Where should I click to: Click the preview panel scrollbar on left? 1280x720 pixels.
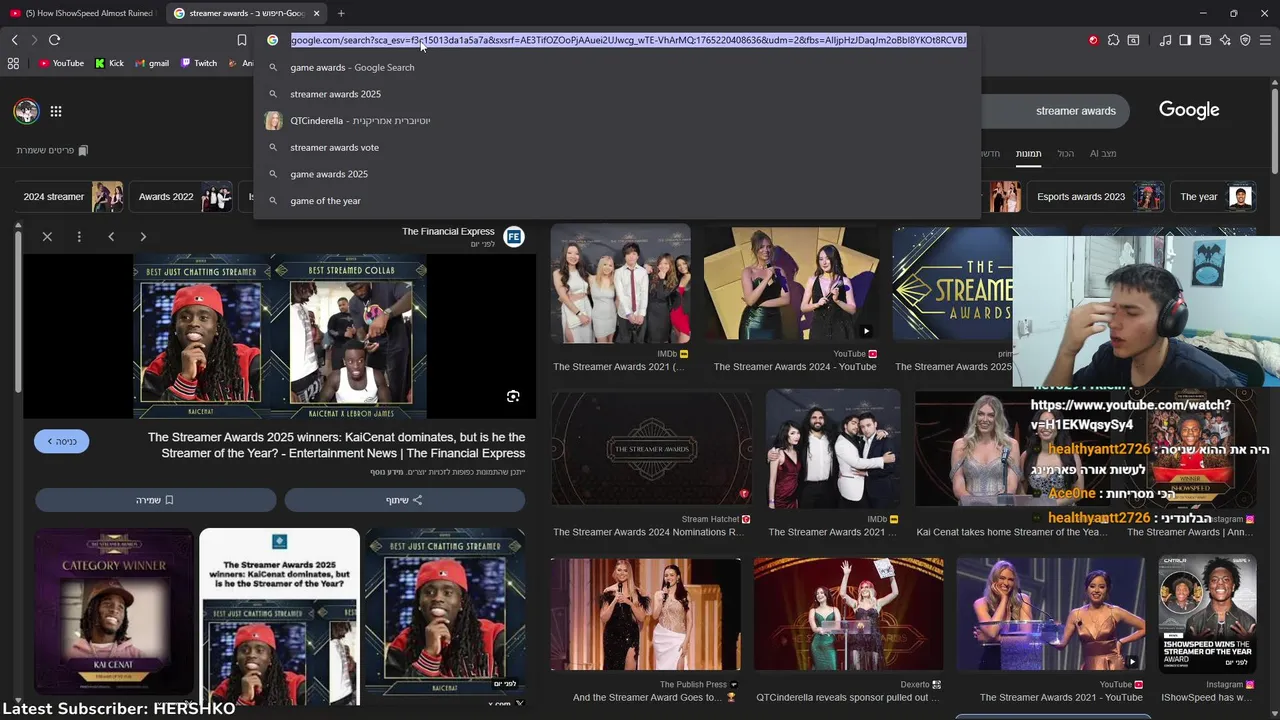tap(17, 310)
